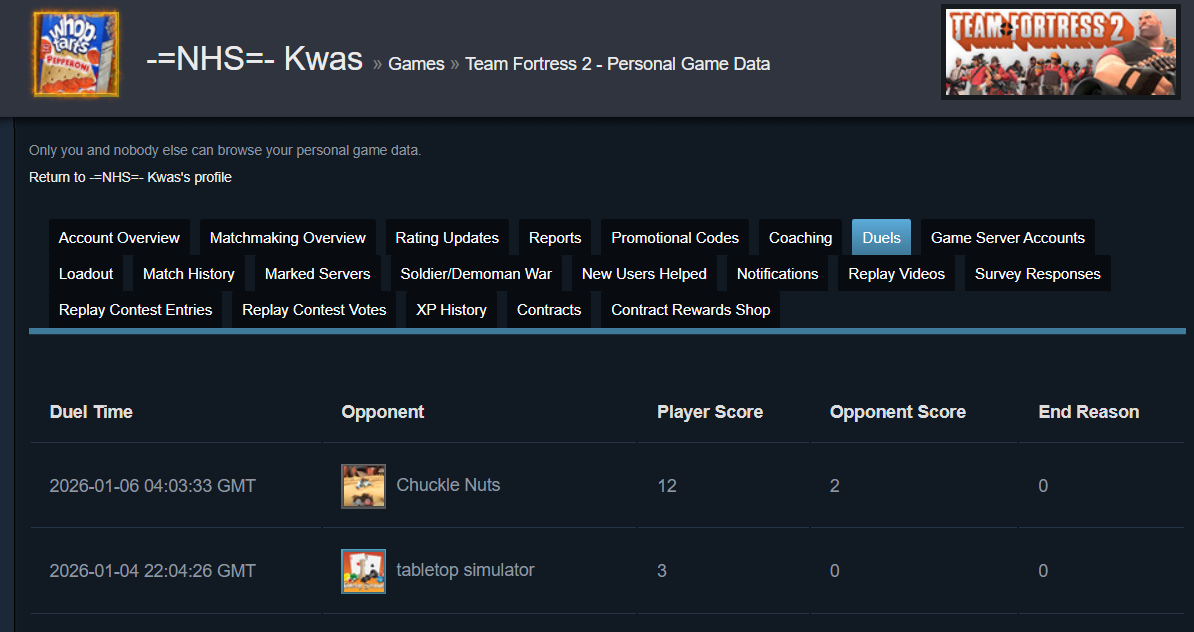Click the Chuckle Nuts opponent name
The image size is (1194, 632).
tap(448, 485)
